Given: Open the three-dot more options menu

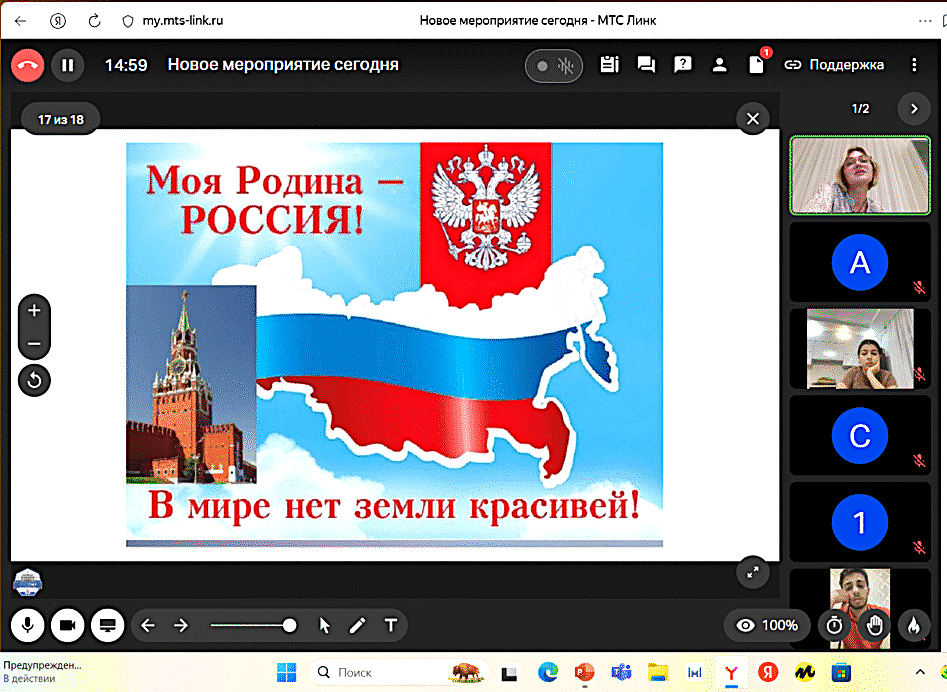Looking at the screenshot, I should click(x=914, y=65).
